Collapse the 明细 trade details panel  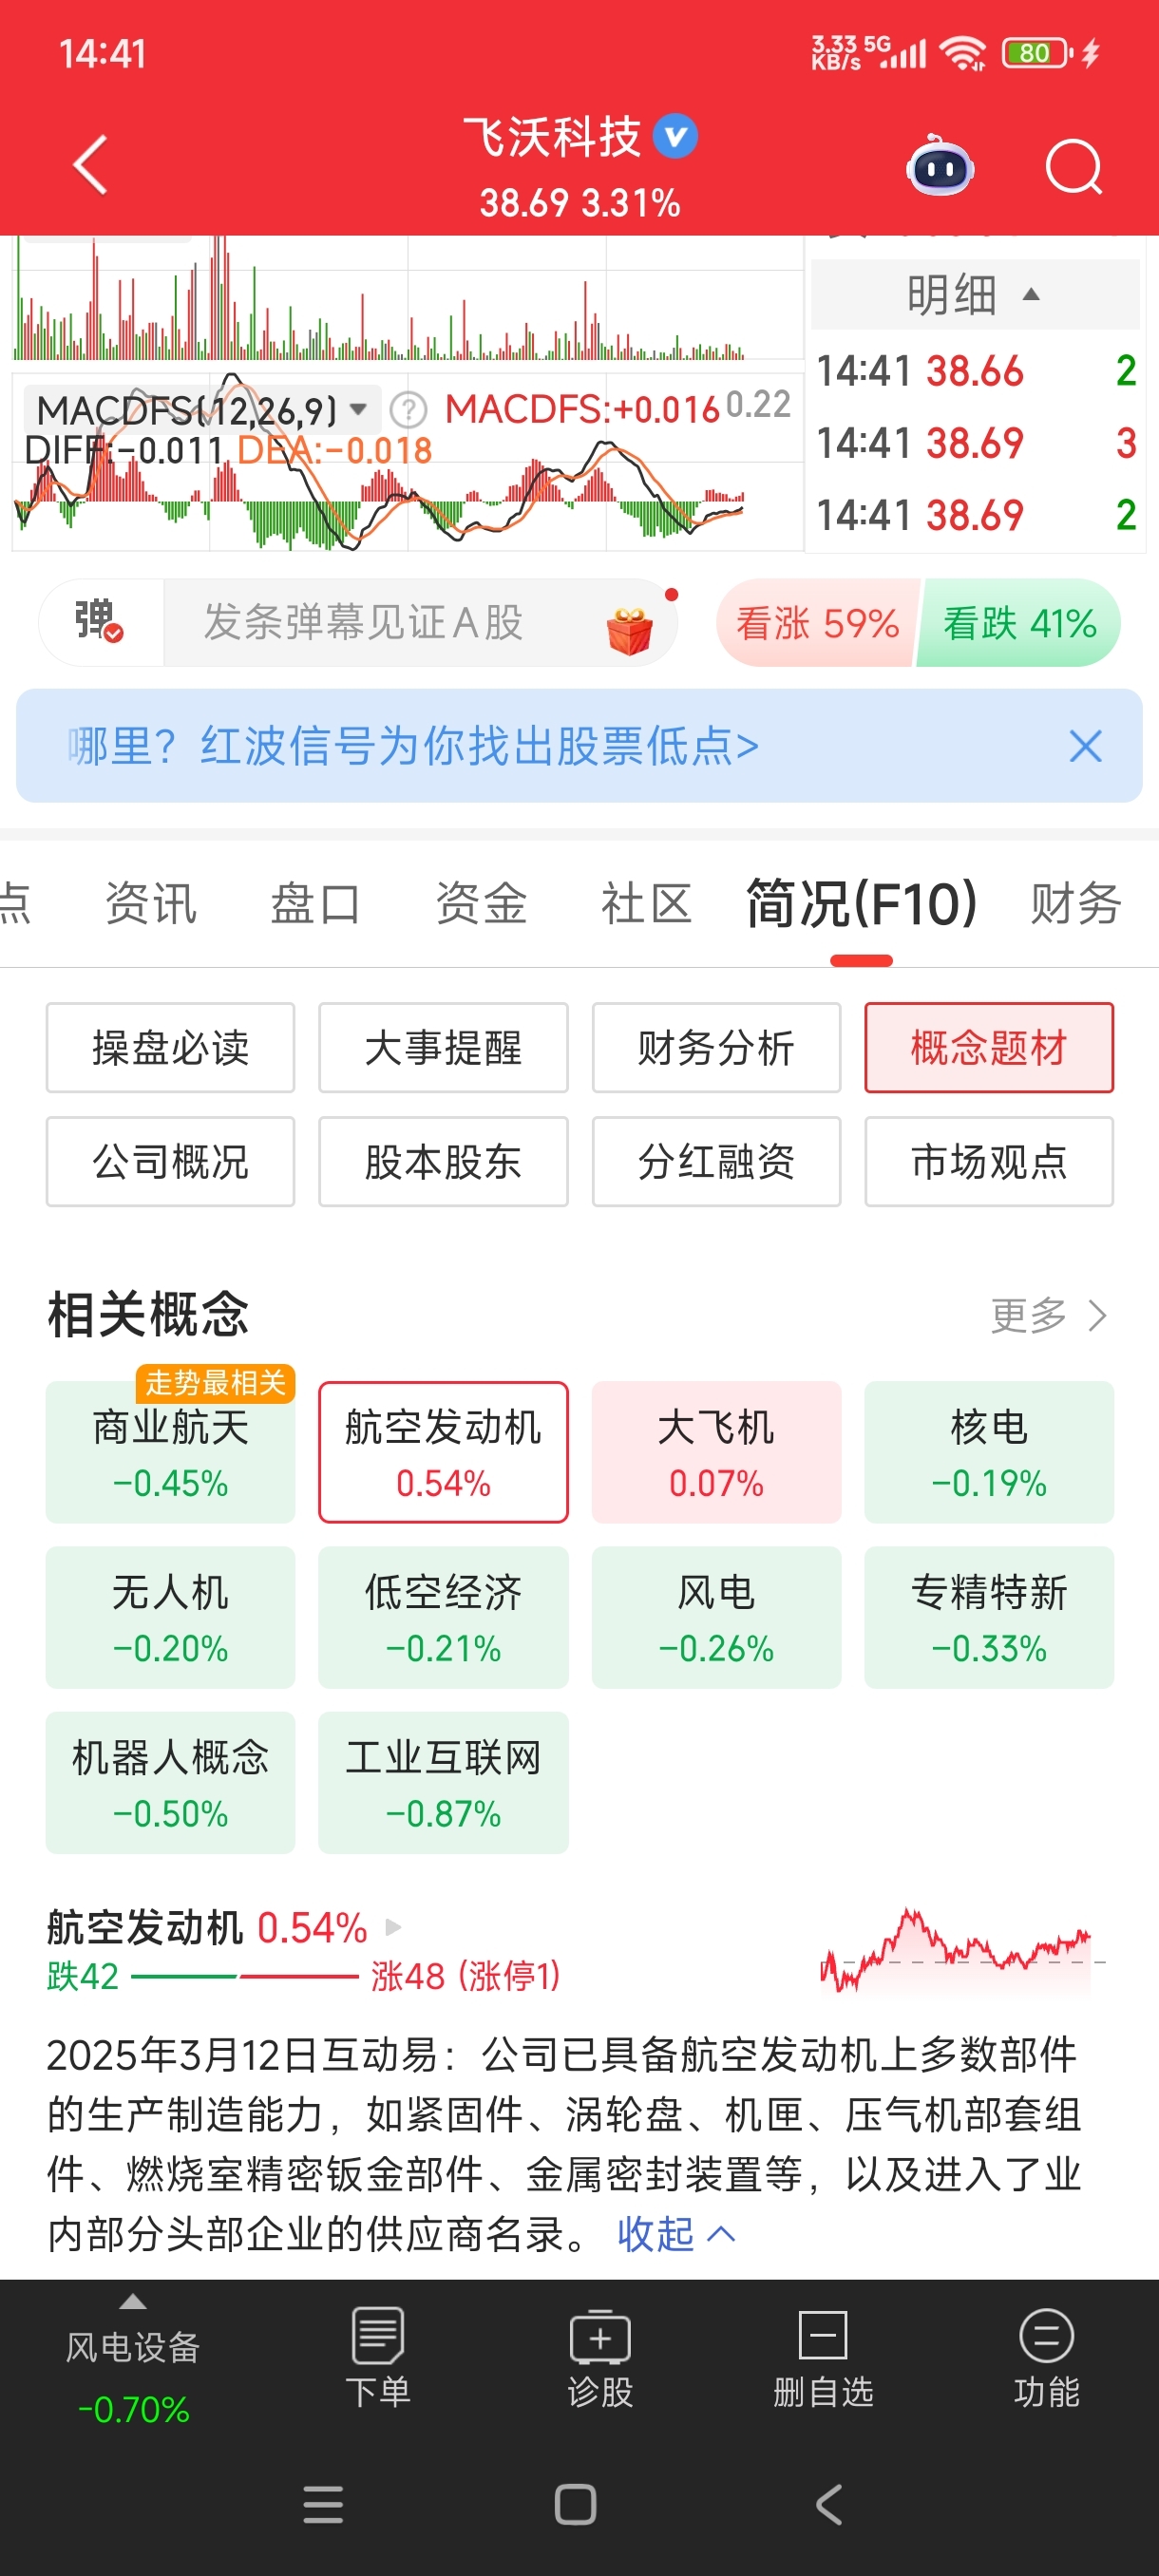975,294
